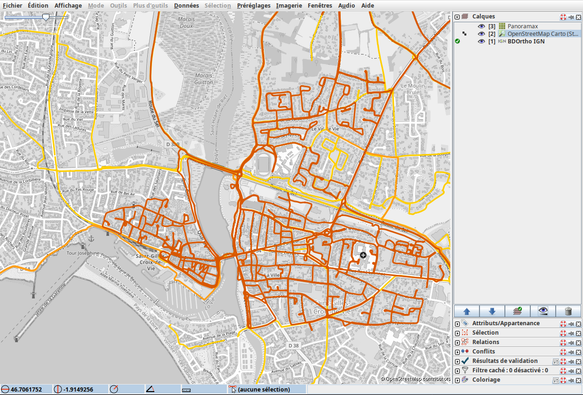Open preferences icon in Résultats de validation header
583x395 pixels.
pyautogui.click(x=556, y=361)
